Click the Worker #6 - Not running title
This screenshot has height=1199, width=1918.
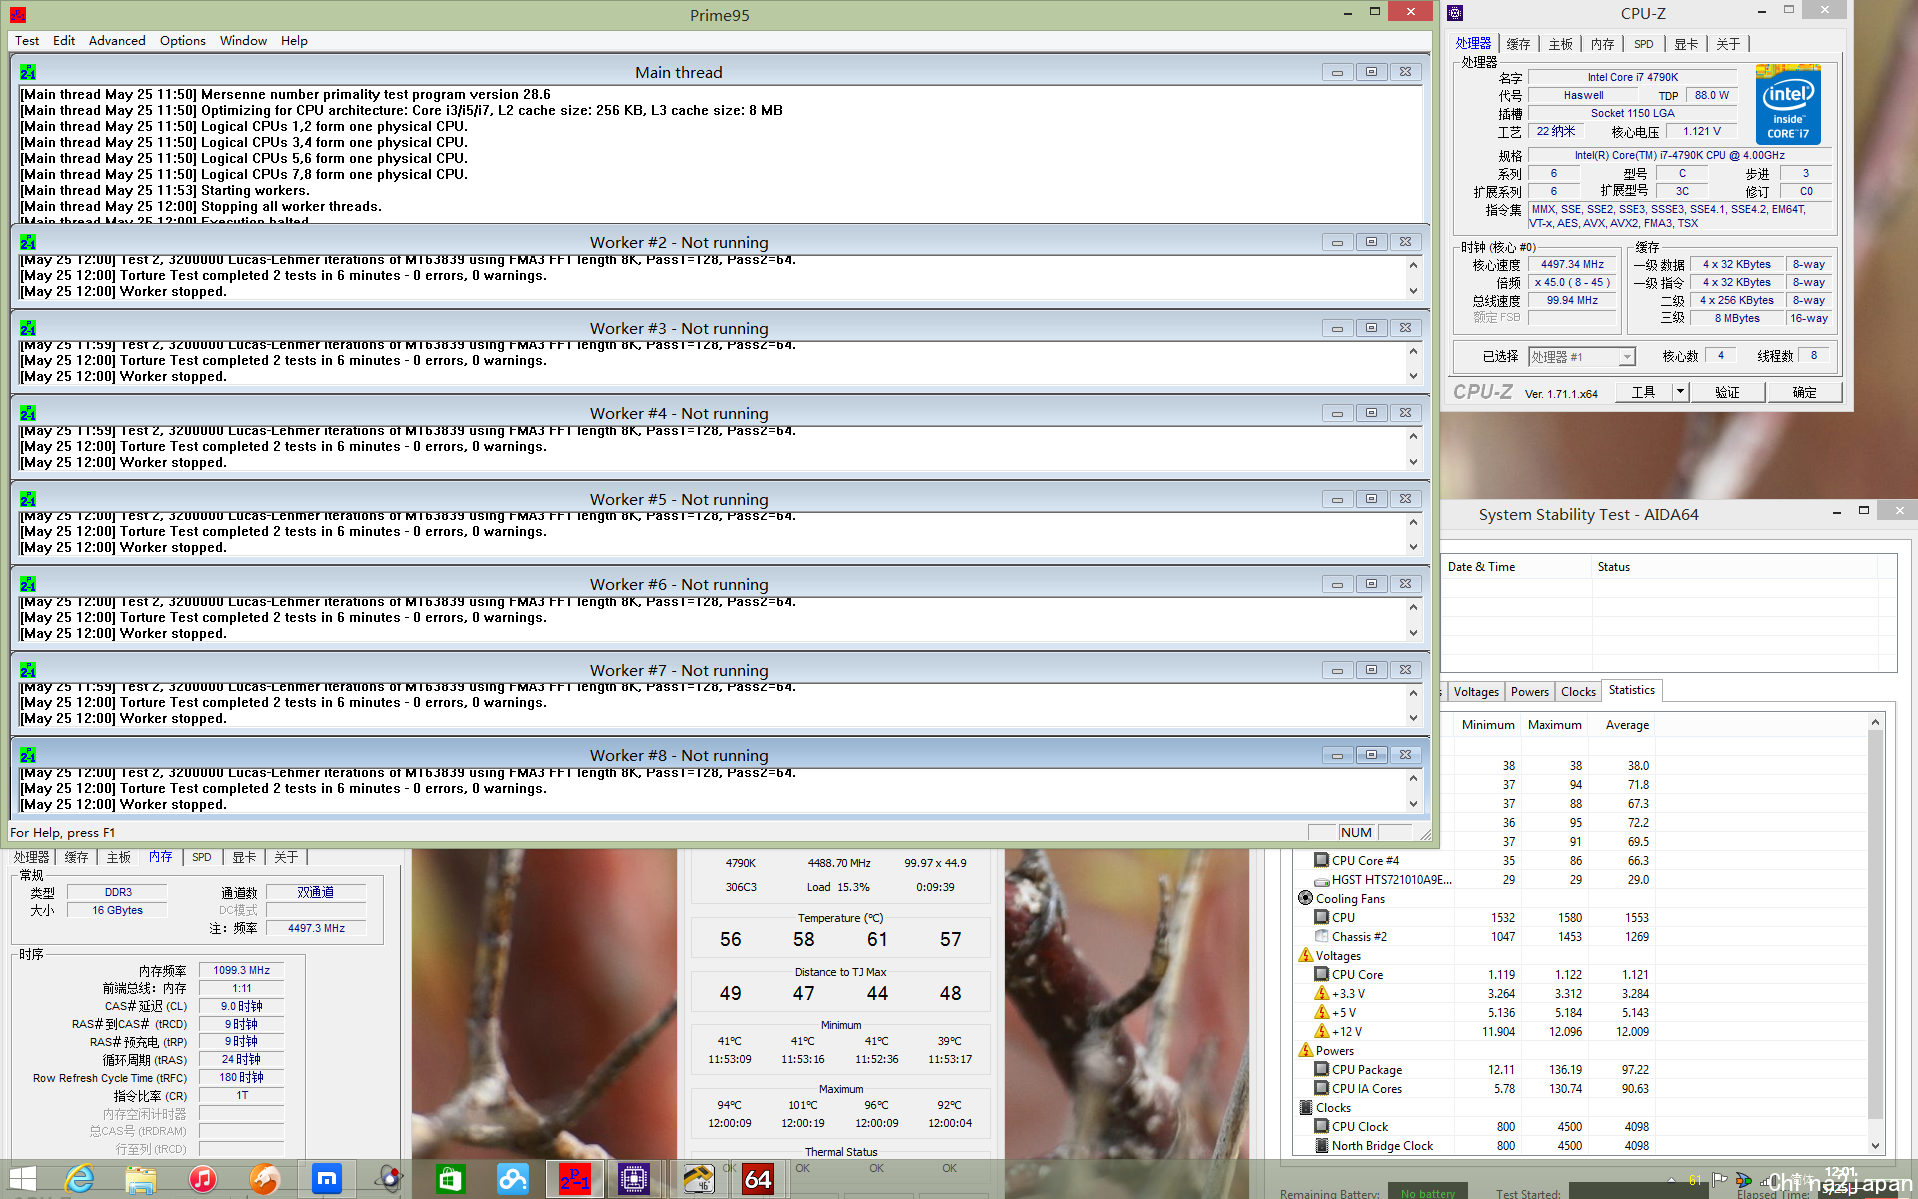tap(679, 584)
